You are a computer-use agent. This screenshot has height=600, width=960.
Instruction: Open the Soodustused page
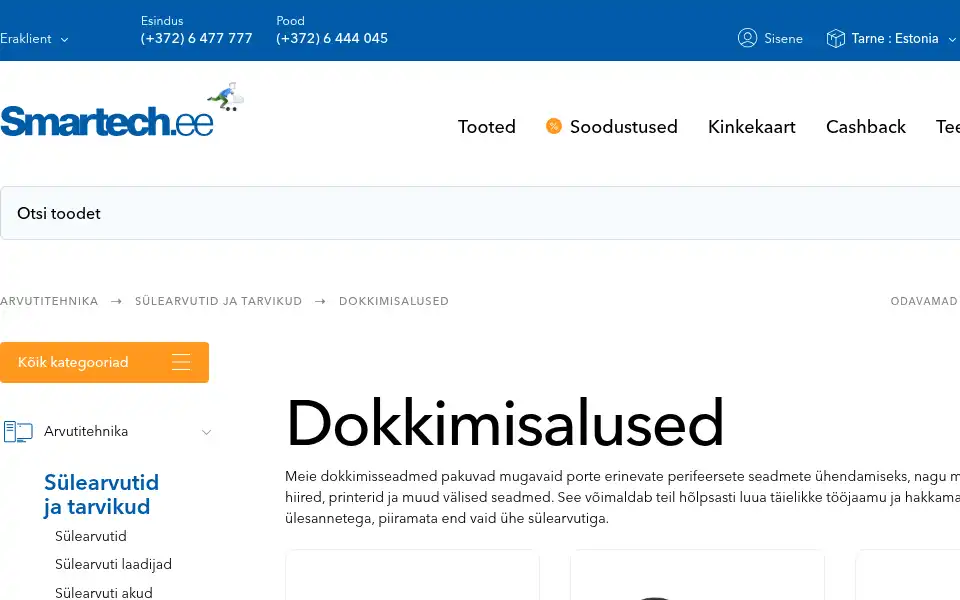pyautogui.click(x=623, y=127)
